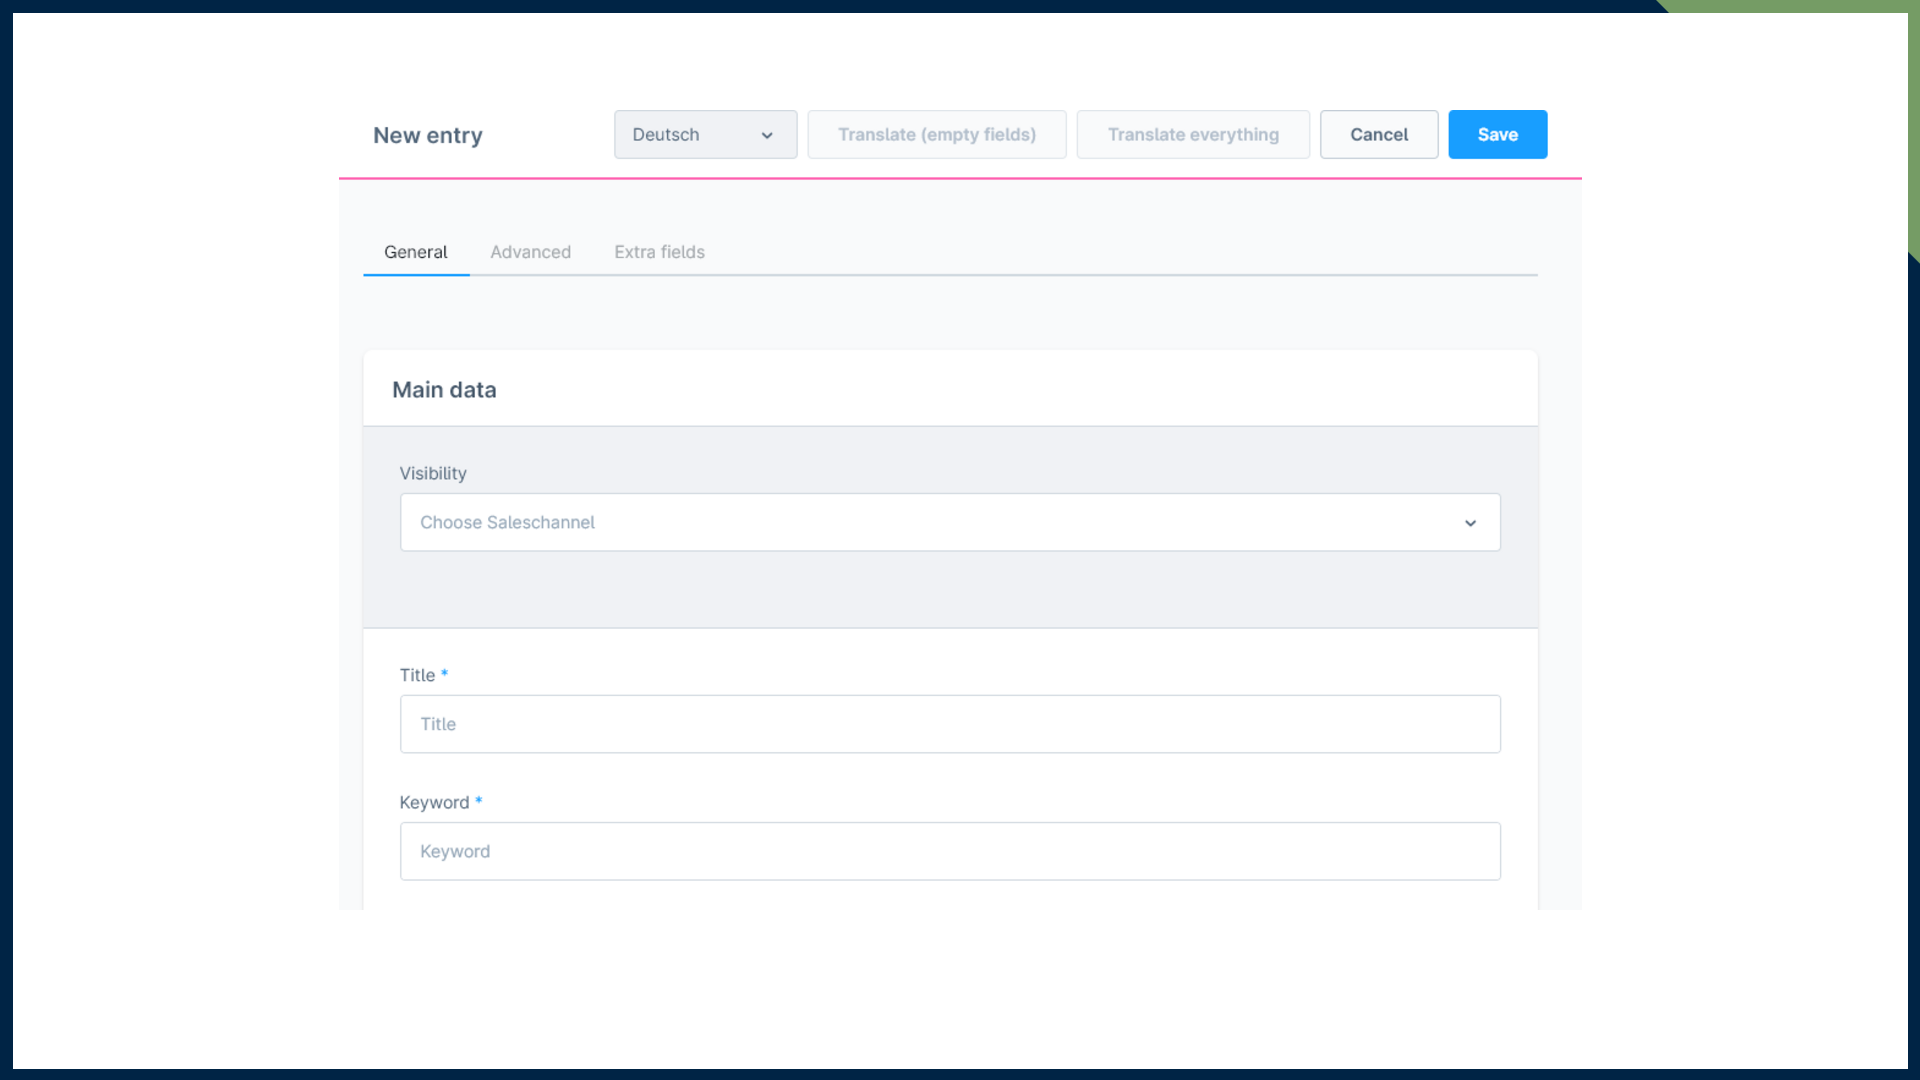Screen dimensions: 1920x1080
Task: Click the Title field label
Action: click(x=417, y=675)
